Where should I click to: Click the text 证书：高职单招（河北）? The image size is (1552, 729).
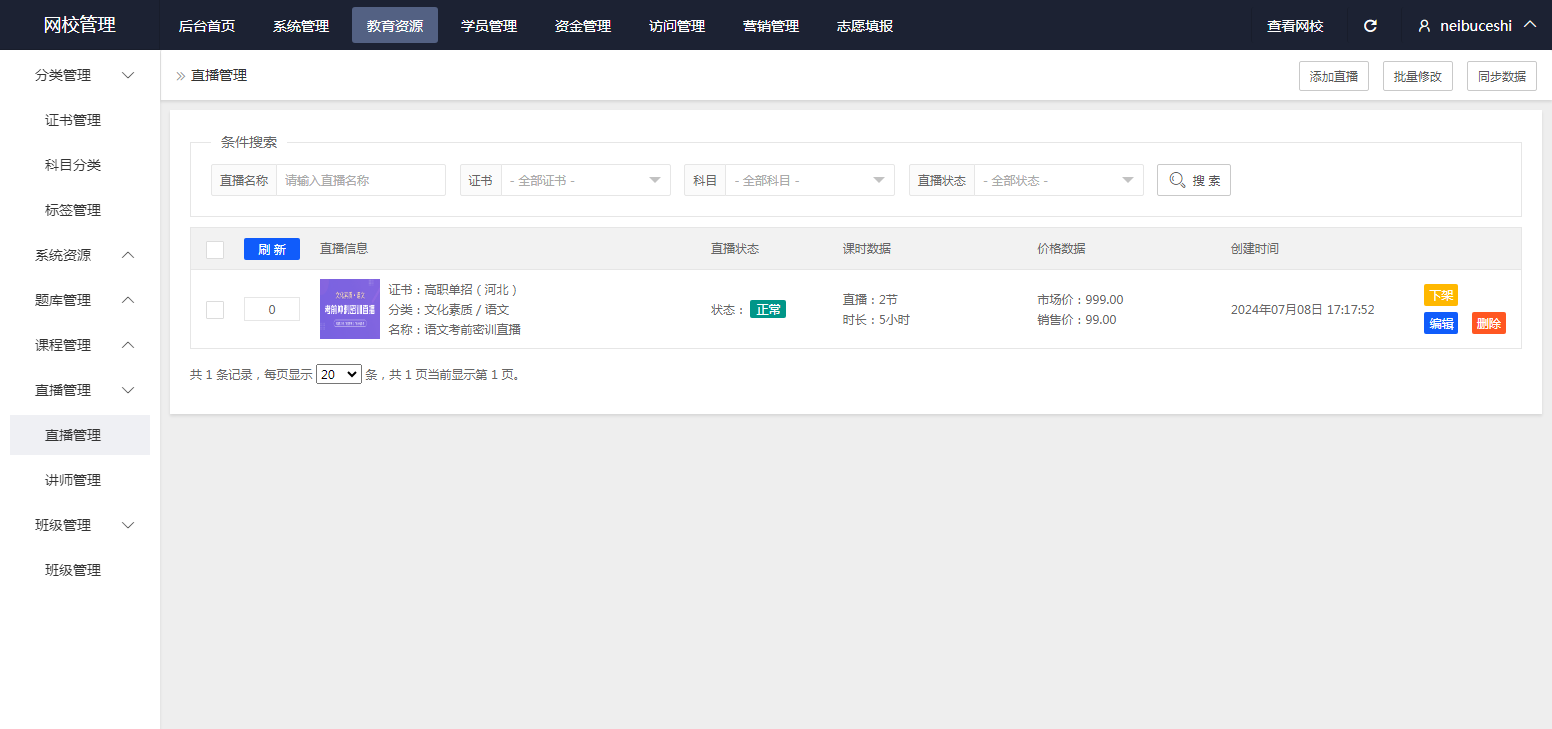point(455,289)
